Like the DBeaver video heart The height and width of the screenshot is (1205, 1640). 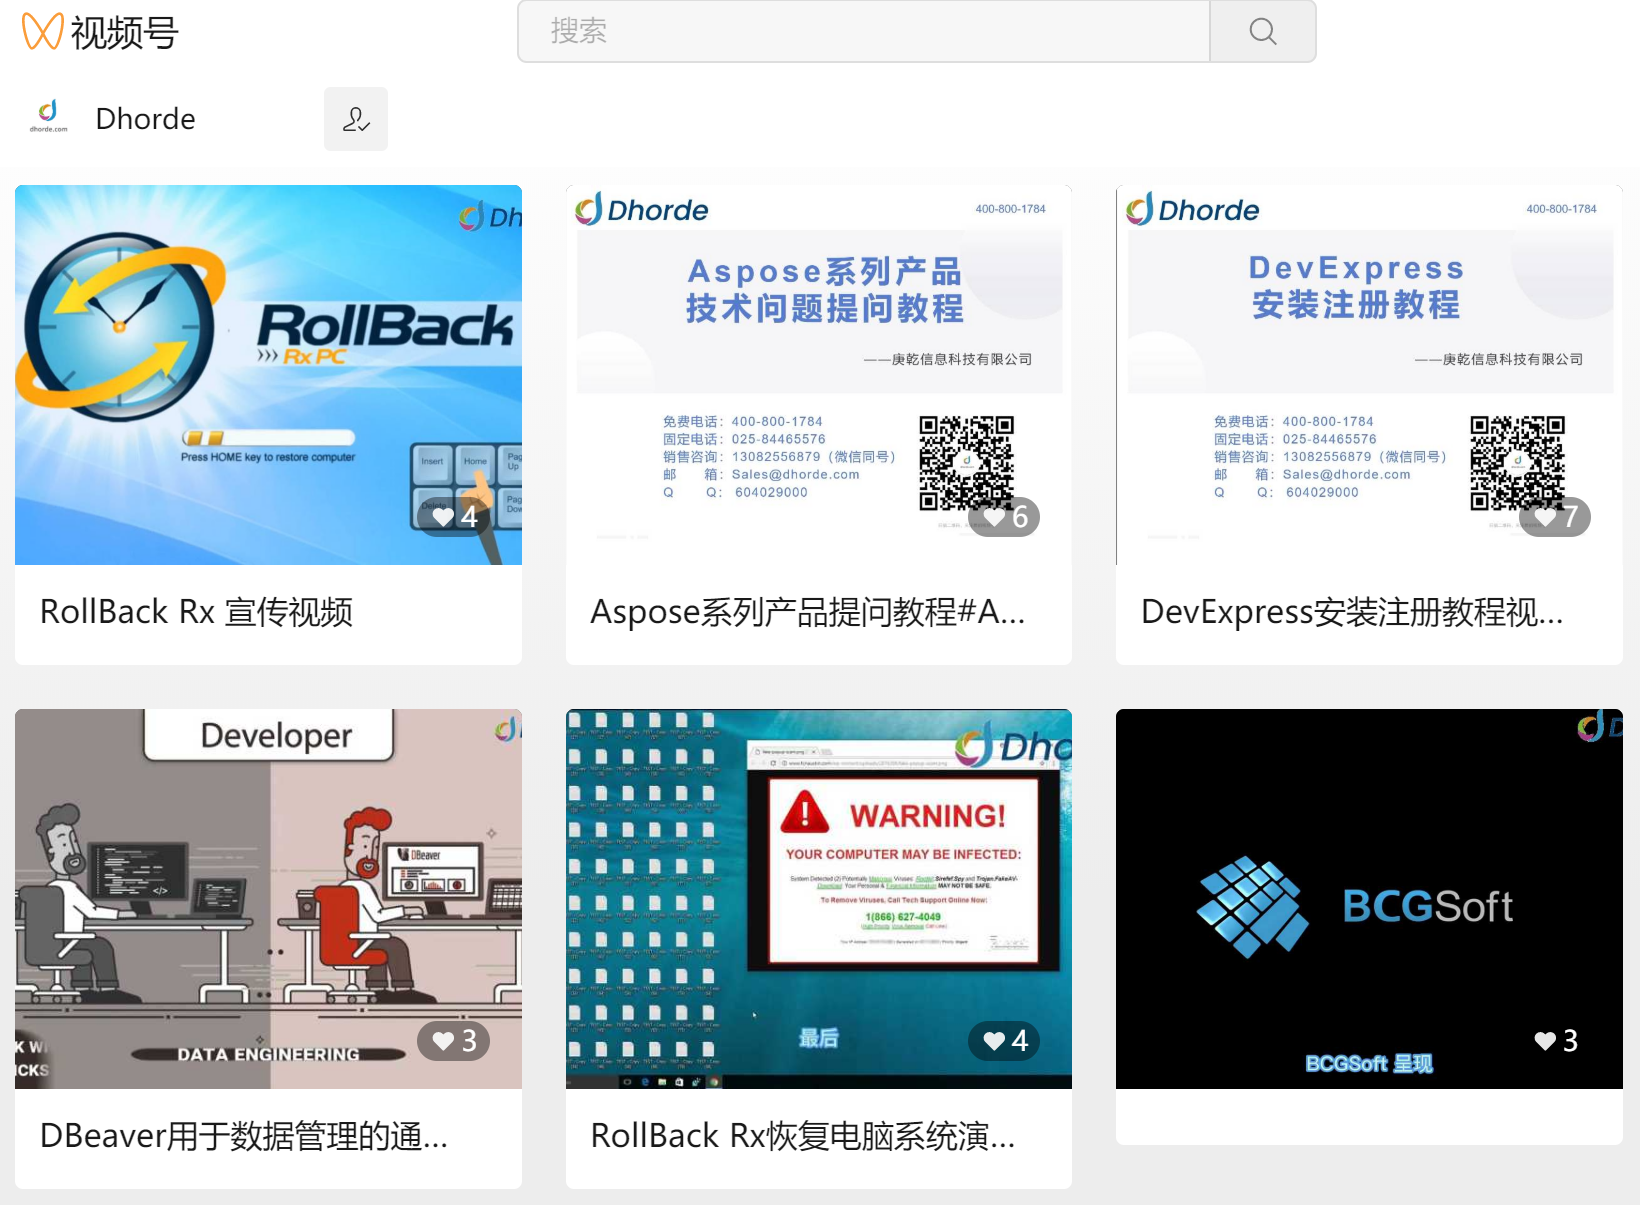444,1041
